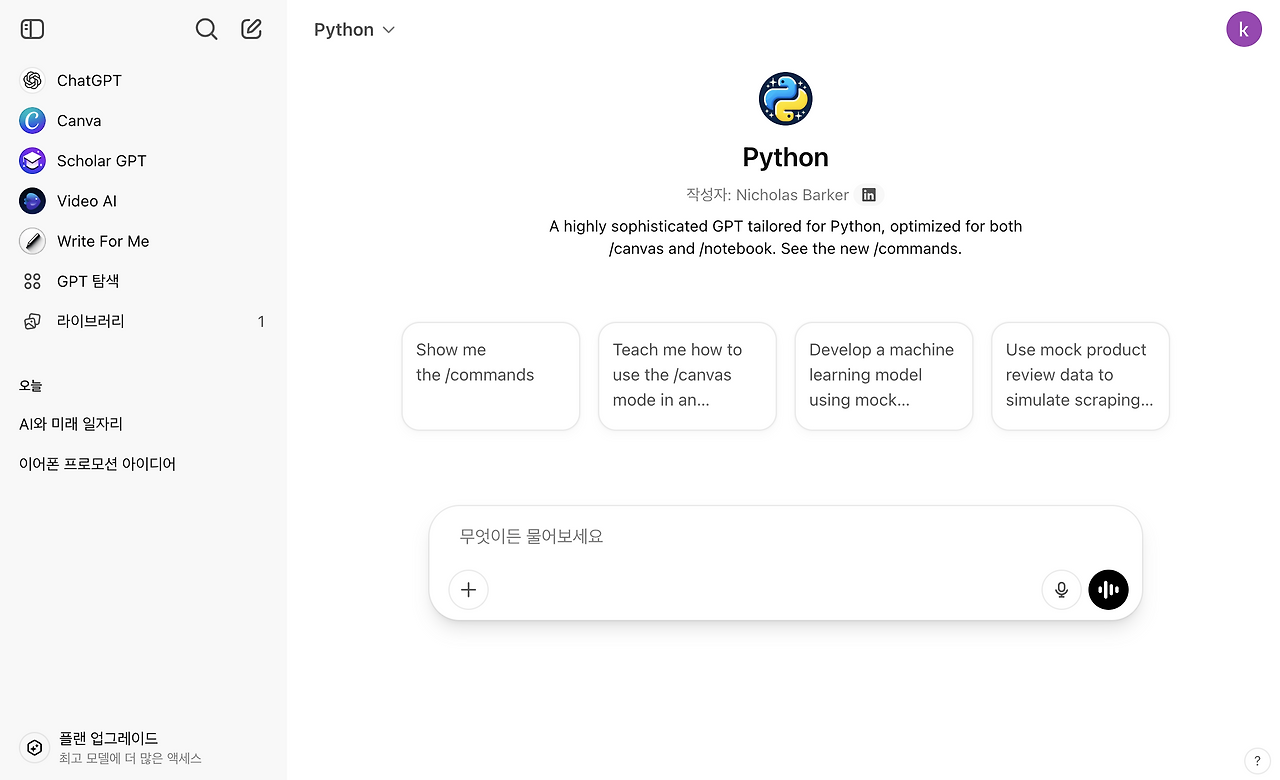Toggle the sidebar panel icon
Image resolution: width=1280 pixels, height=780 pixels.
point(33,30)
